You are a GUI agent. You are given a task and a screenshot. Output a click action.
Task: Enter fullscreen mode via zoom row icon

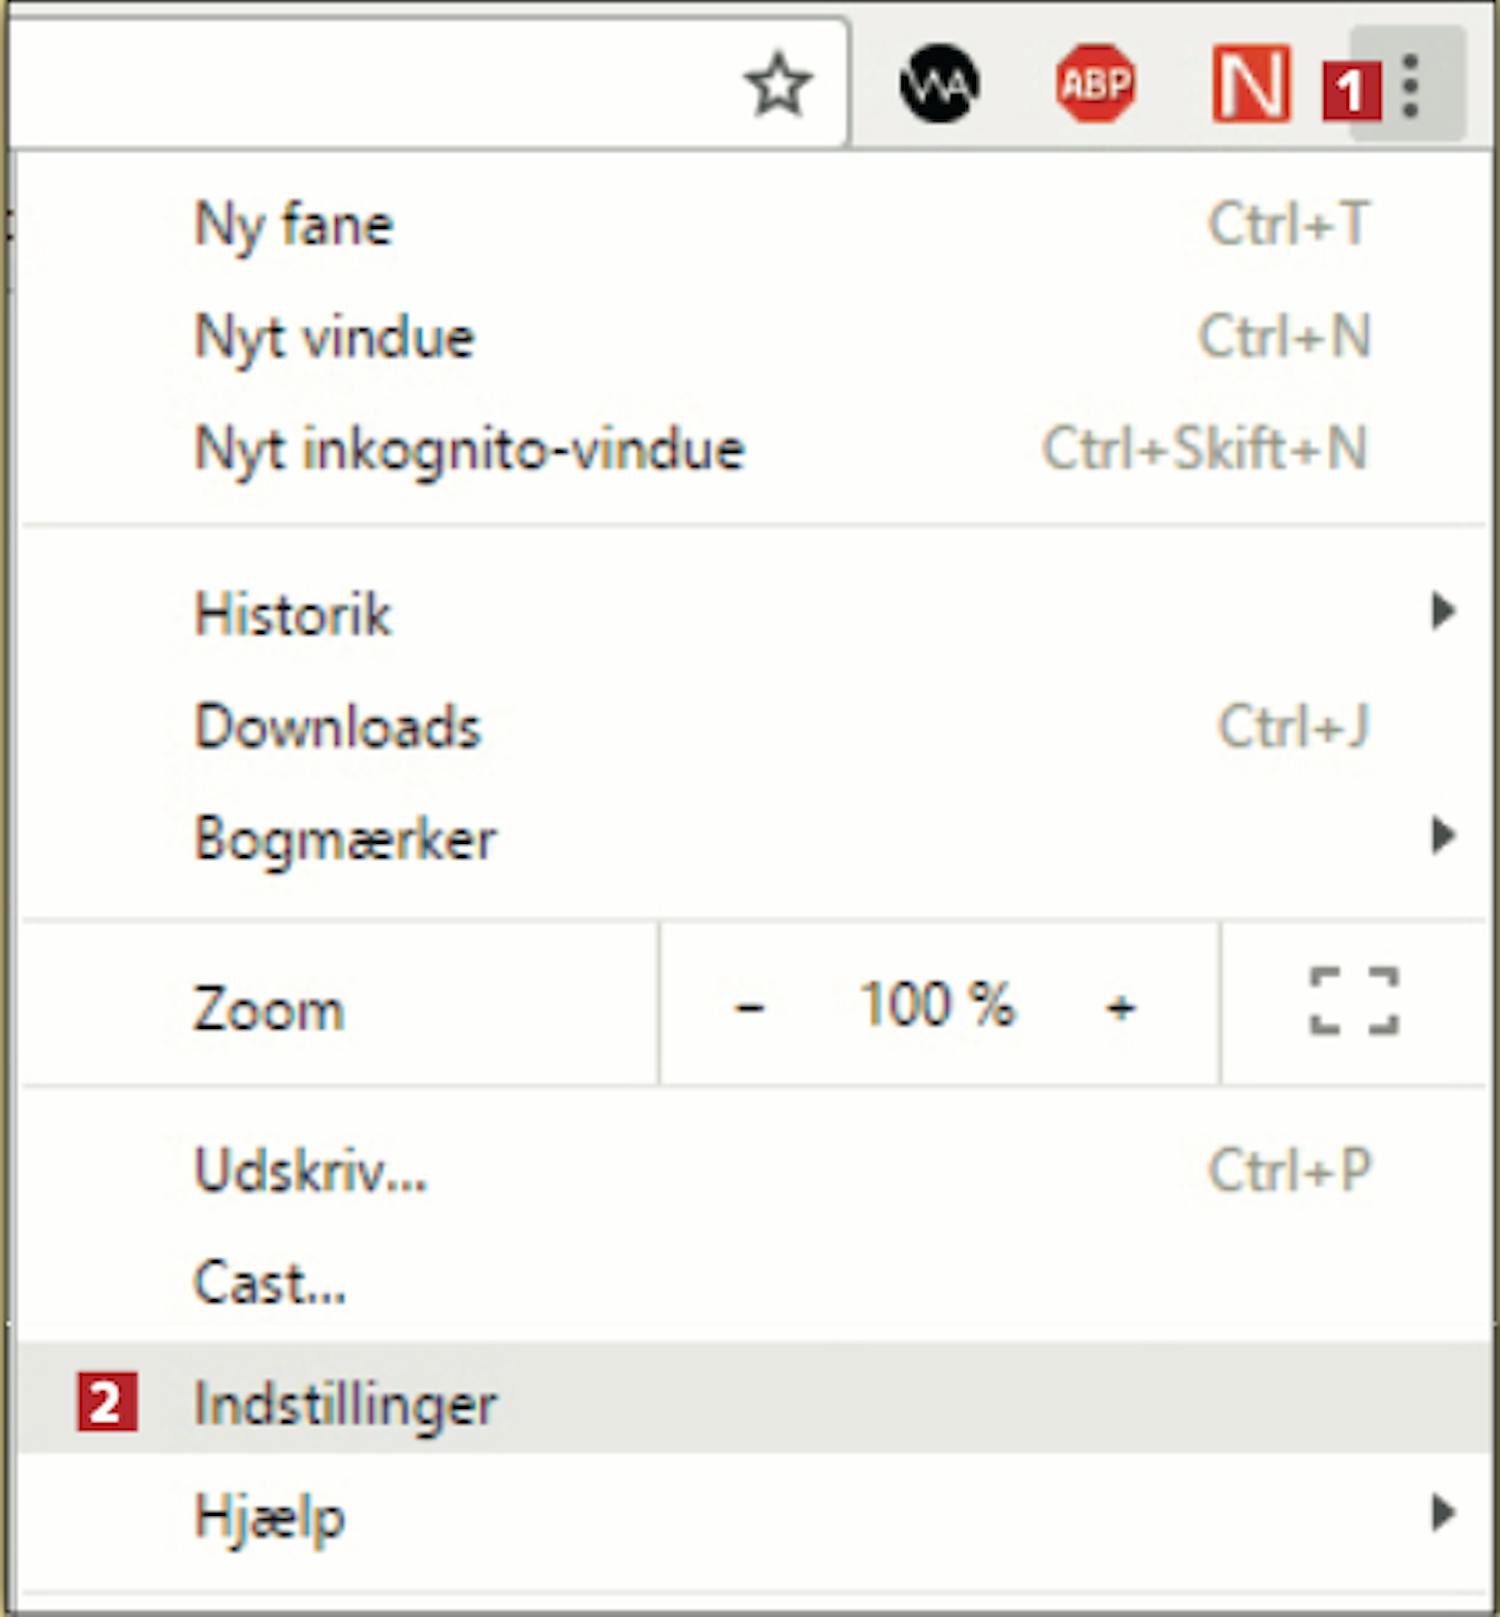pos(1354,1001)
